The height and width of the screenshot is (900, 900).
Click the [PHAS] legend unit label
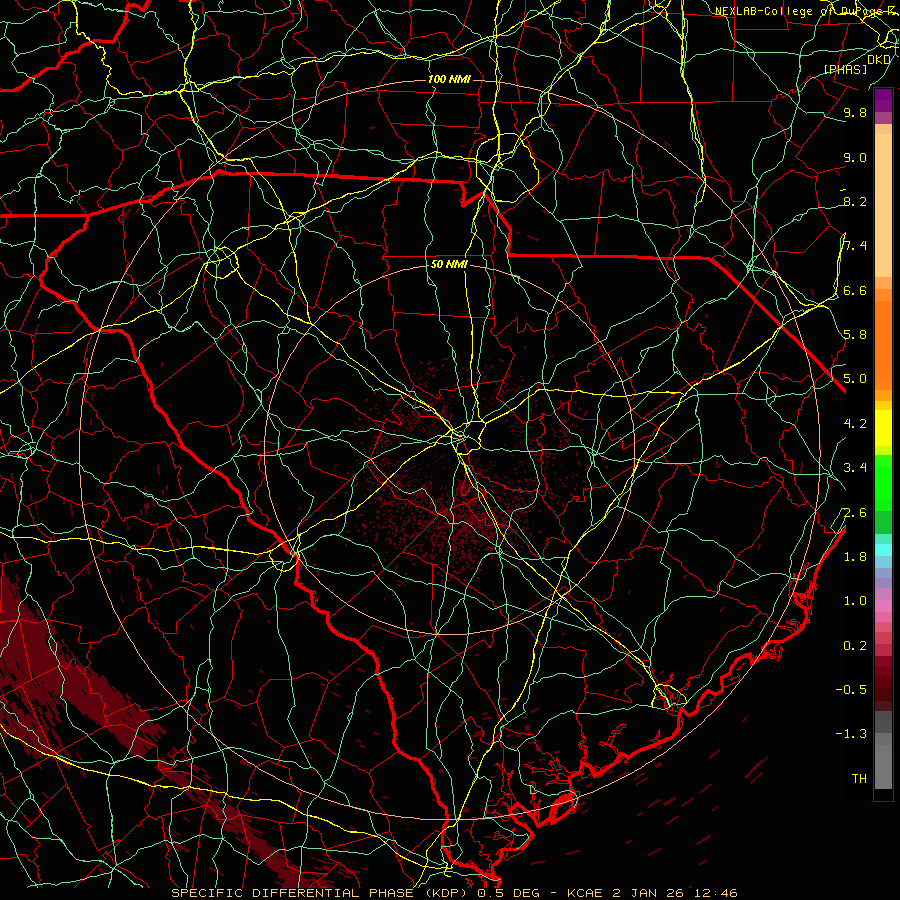[x=845, y=69]
